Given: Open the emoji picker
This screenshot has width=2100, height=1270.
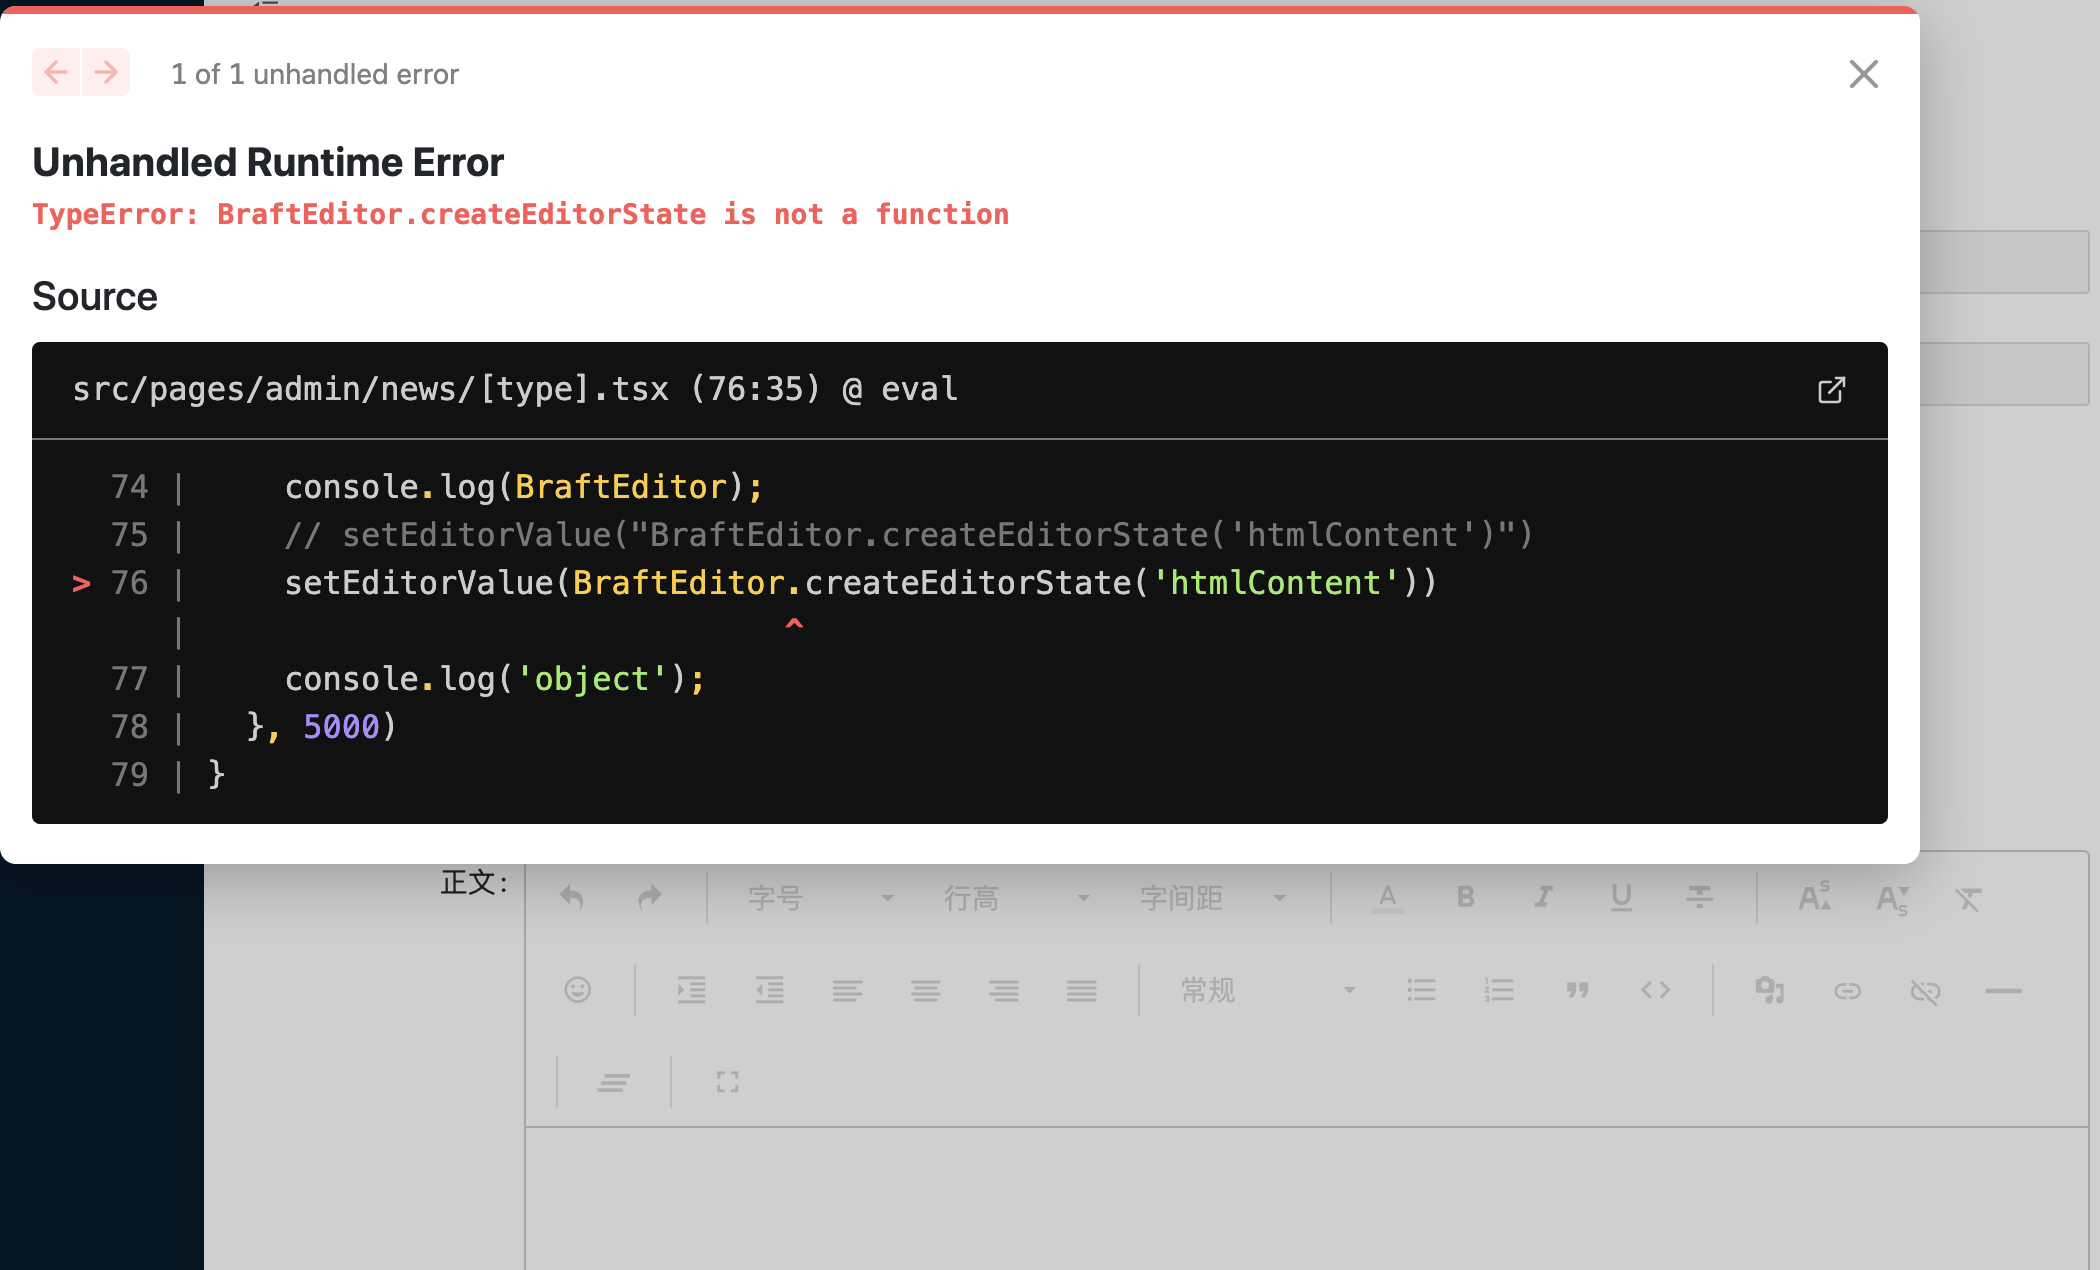Looking at the screenshot, I should coord(578,990).
